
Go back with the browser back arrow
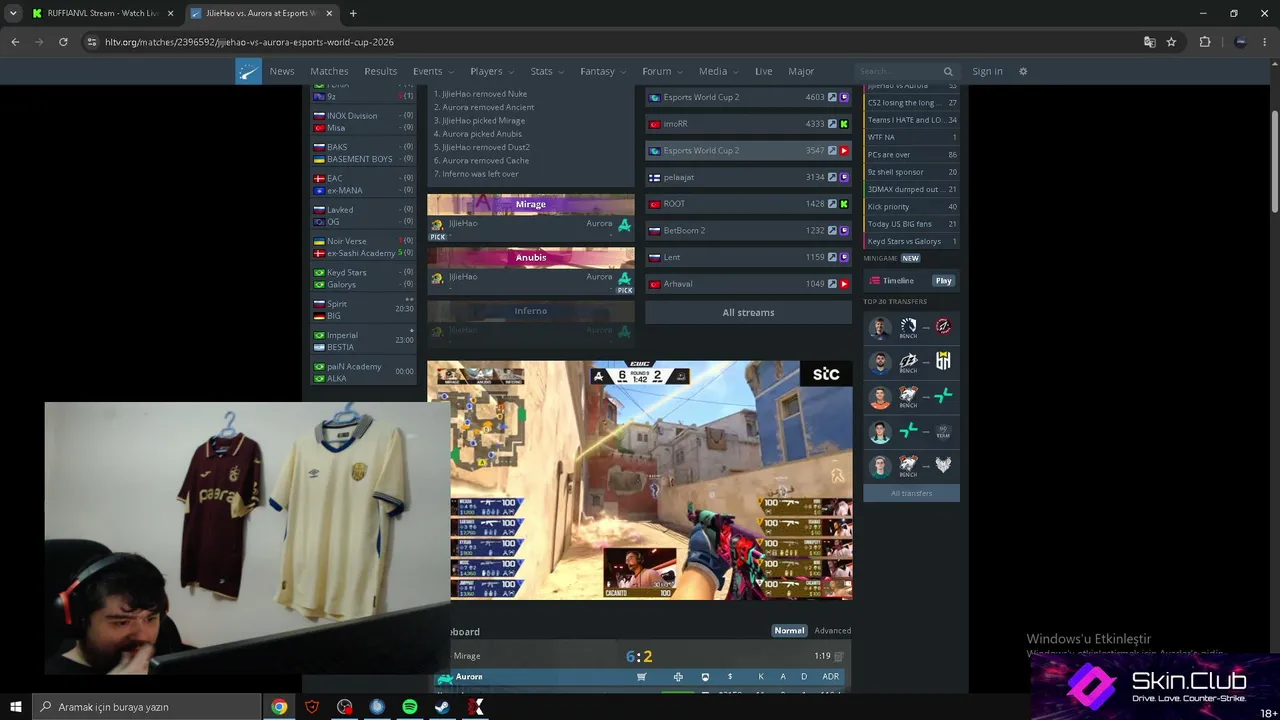[15, 42]
